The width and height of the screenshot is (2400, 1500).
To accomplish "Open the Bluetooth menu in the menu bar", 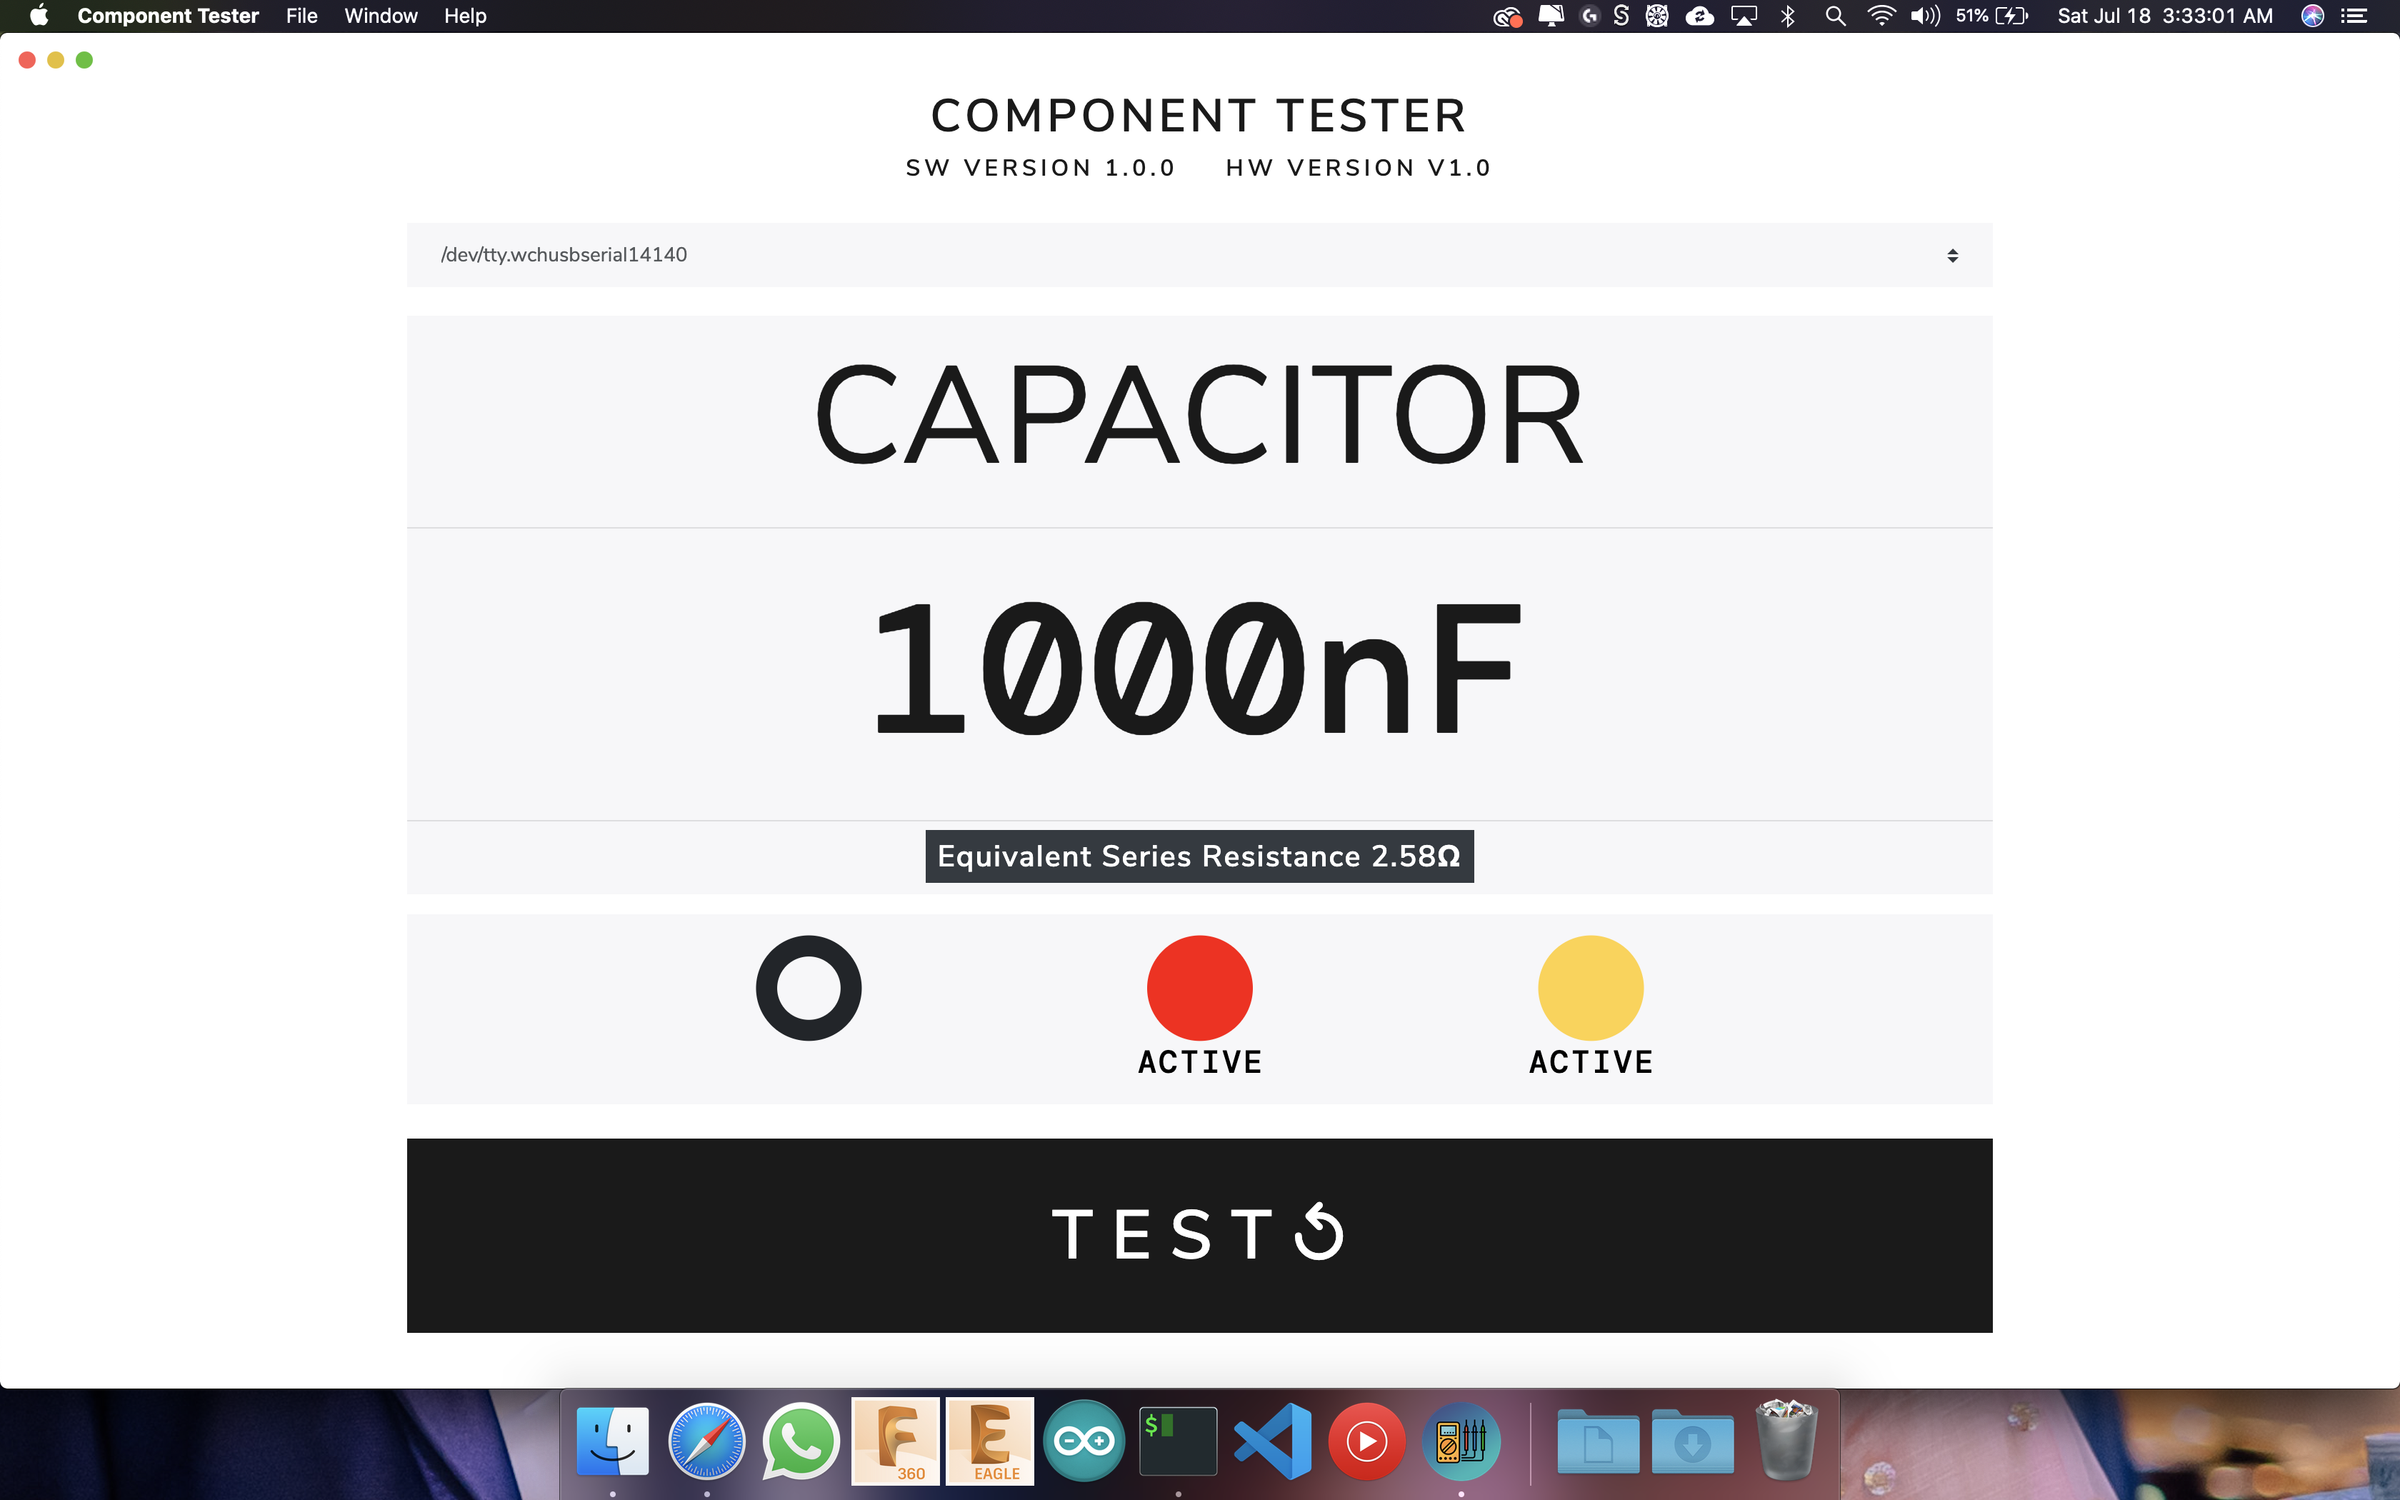I will [x=1788, y=16].
